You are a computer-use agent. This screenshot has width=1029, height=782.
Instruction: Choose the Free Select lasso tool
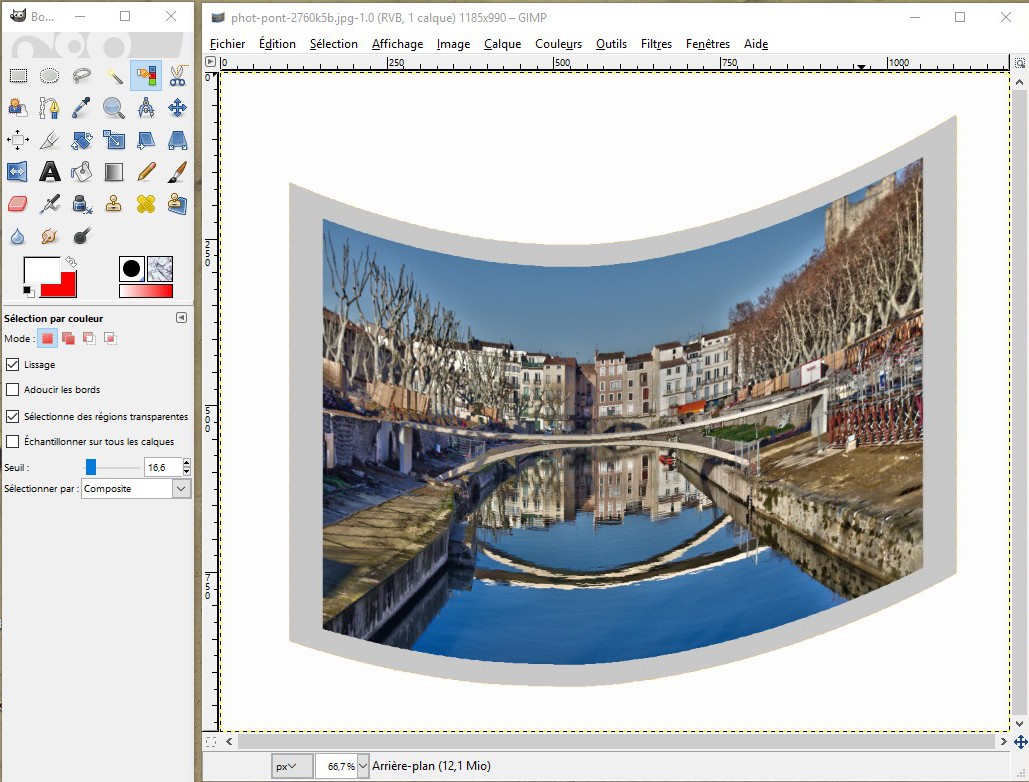click(81, 76)
